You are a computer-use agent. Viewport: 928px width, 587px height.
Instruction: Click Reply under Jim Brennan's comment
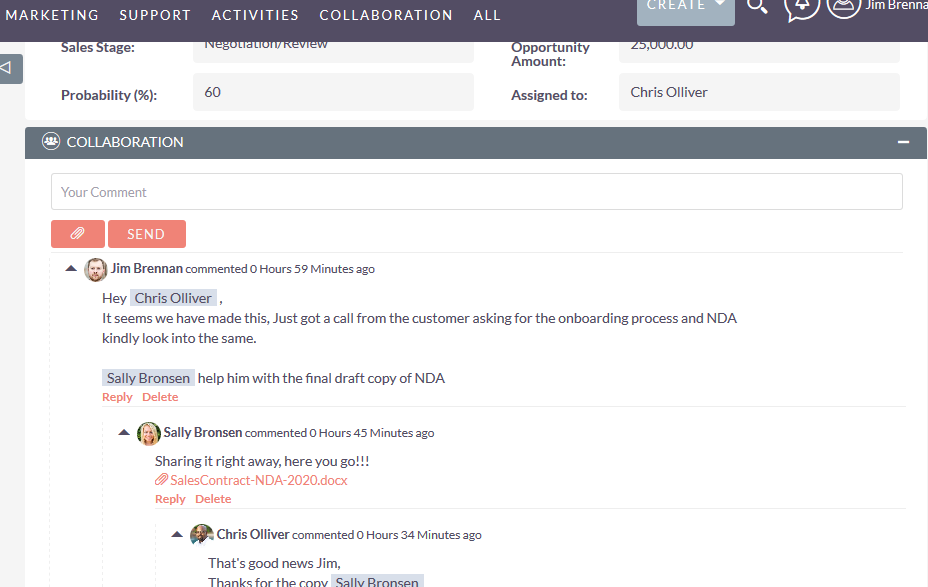[x=117, y=397]
